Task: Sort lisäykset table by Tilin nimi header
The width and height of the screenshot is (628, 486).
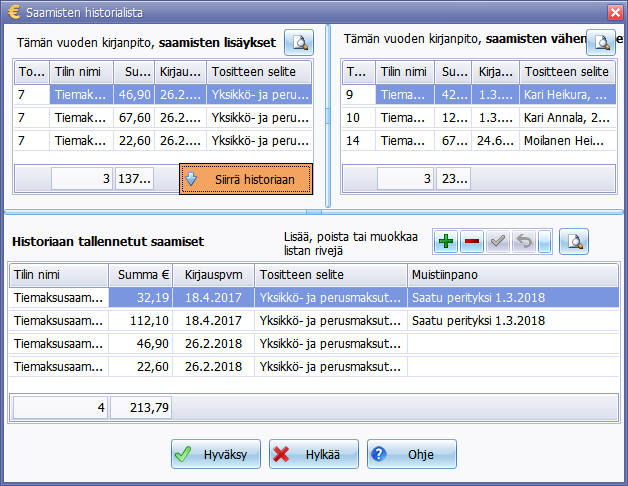Action: click(x=82, y=72)
